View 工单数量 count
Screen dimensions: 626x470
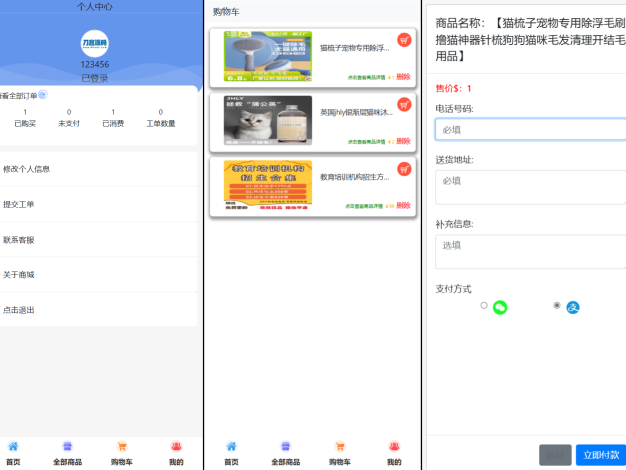pos(161,118)
